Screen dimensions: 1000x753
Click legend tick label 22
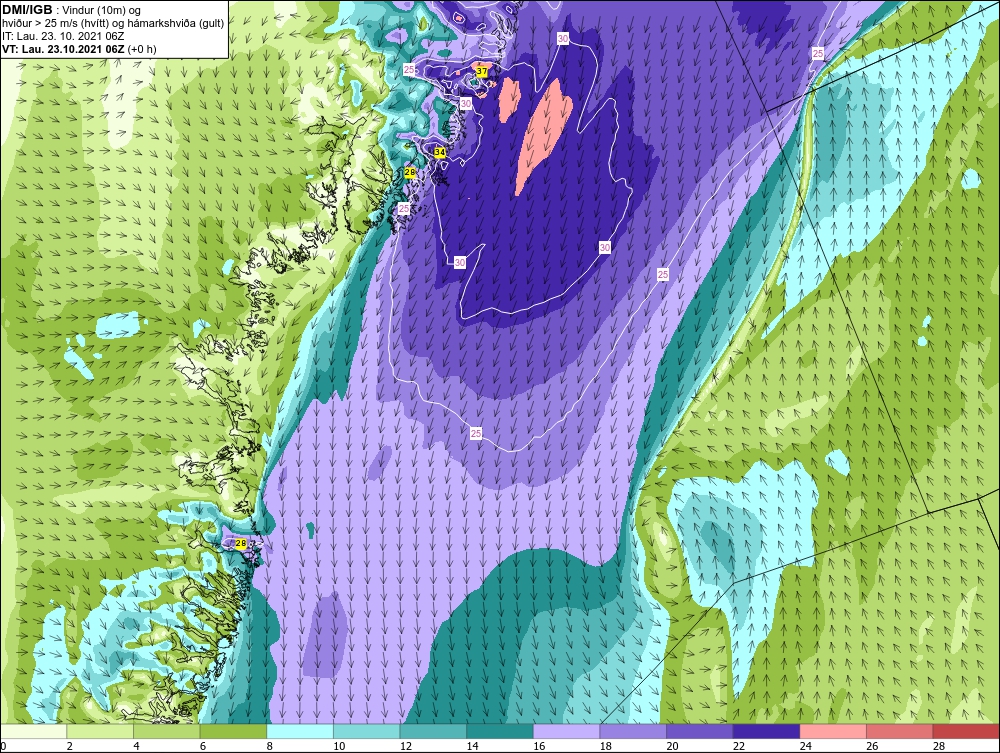click(739, 746)
